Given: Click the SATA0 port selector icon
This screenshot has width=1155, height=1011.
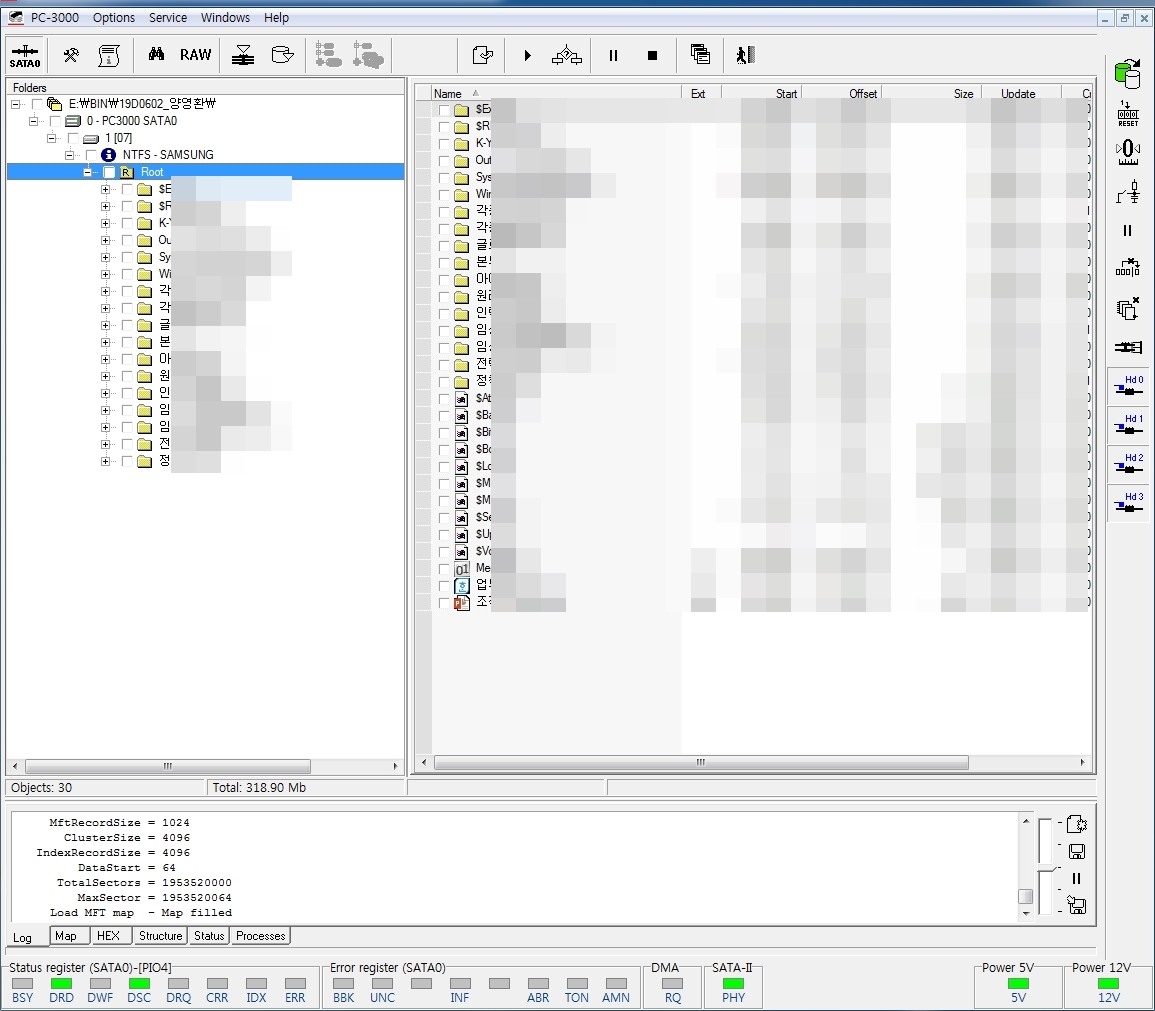Looking at the screenshot, I should tap(25, 55).
